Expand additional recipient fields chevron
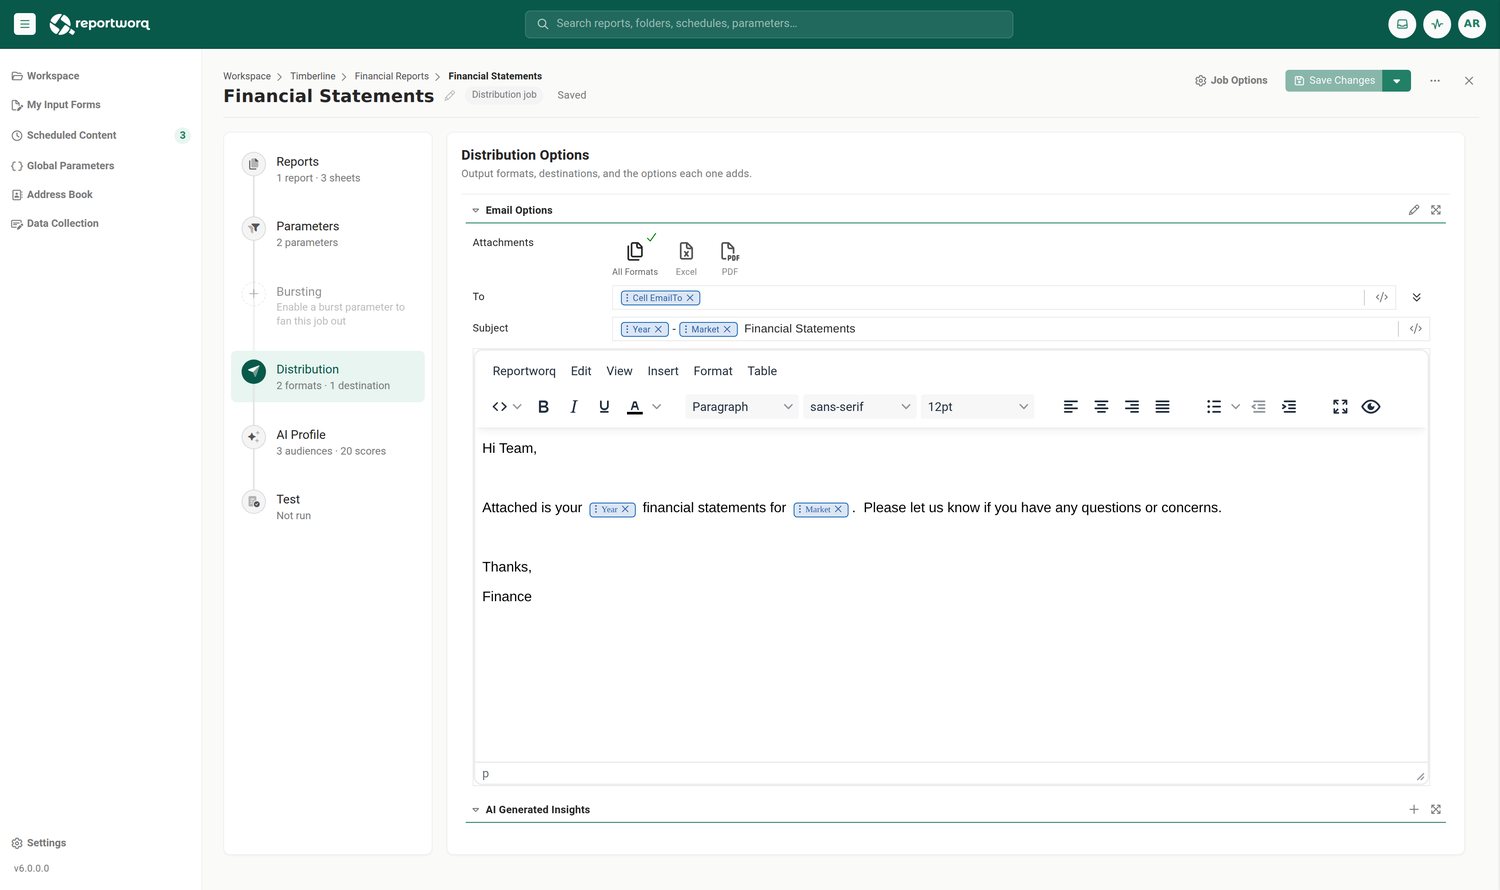 [1416, 297]
